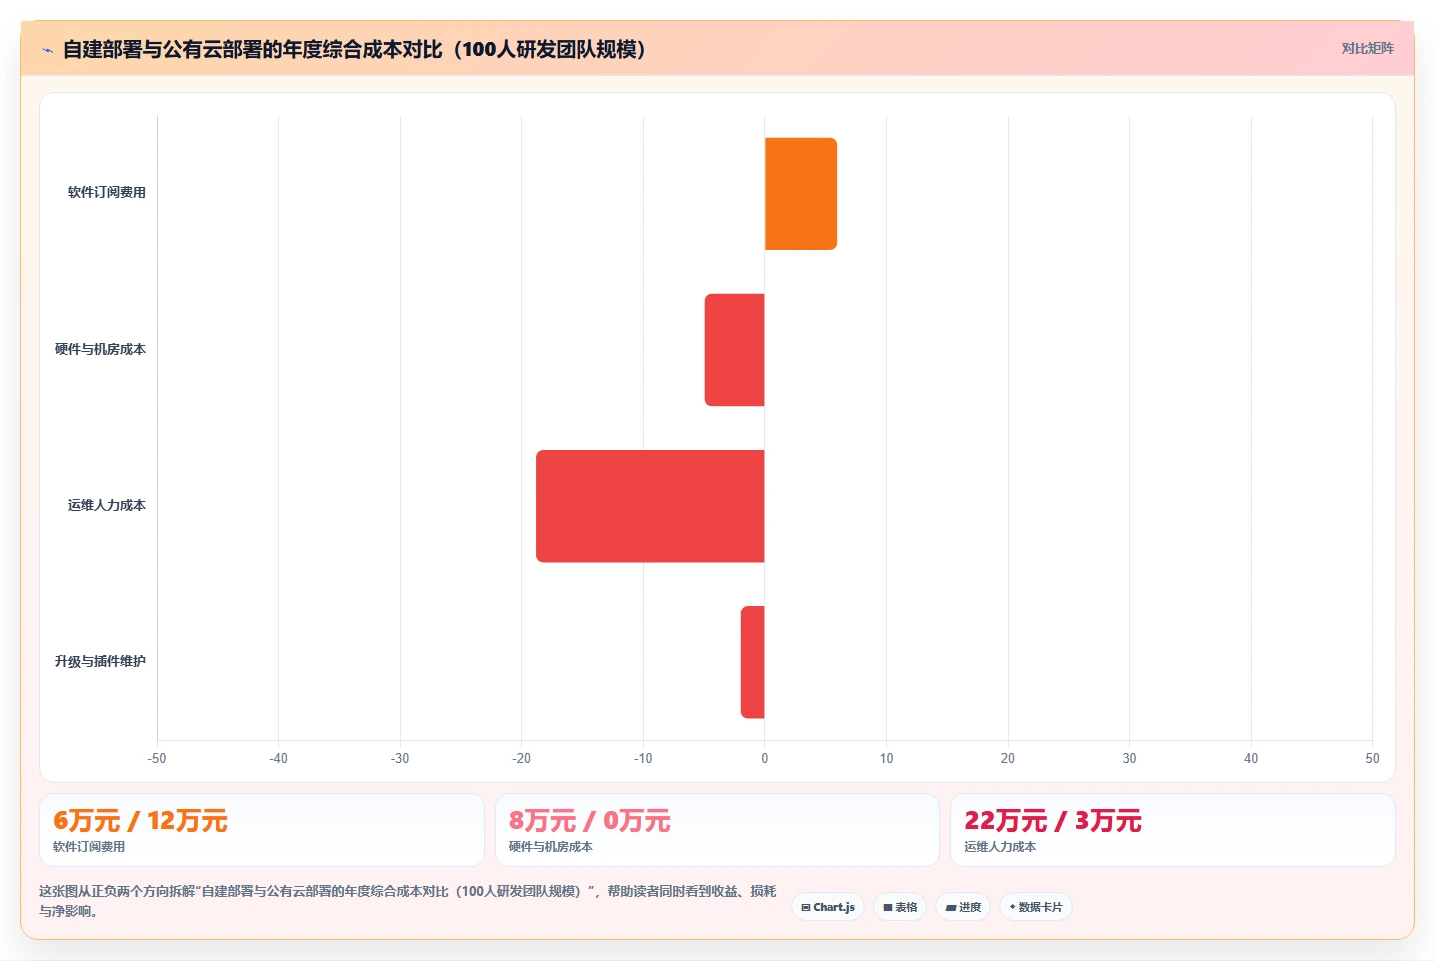1435x961 pixels.
Task: Click the red 升级与插件维护 bar
Action: (x=752, y=662)
